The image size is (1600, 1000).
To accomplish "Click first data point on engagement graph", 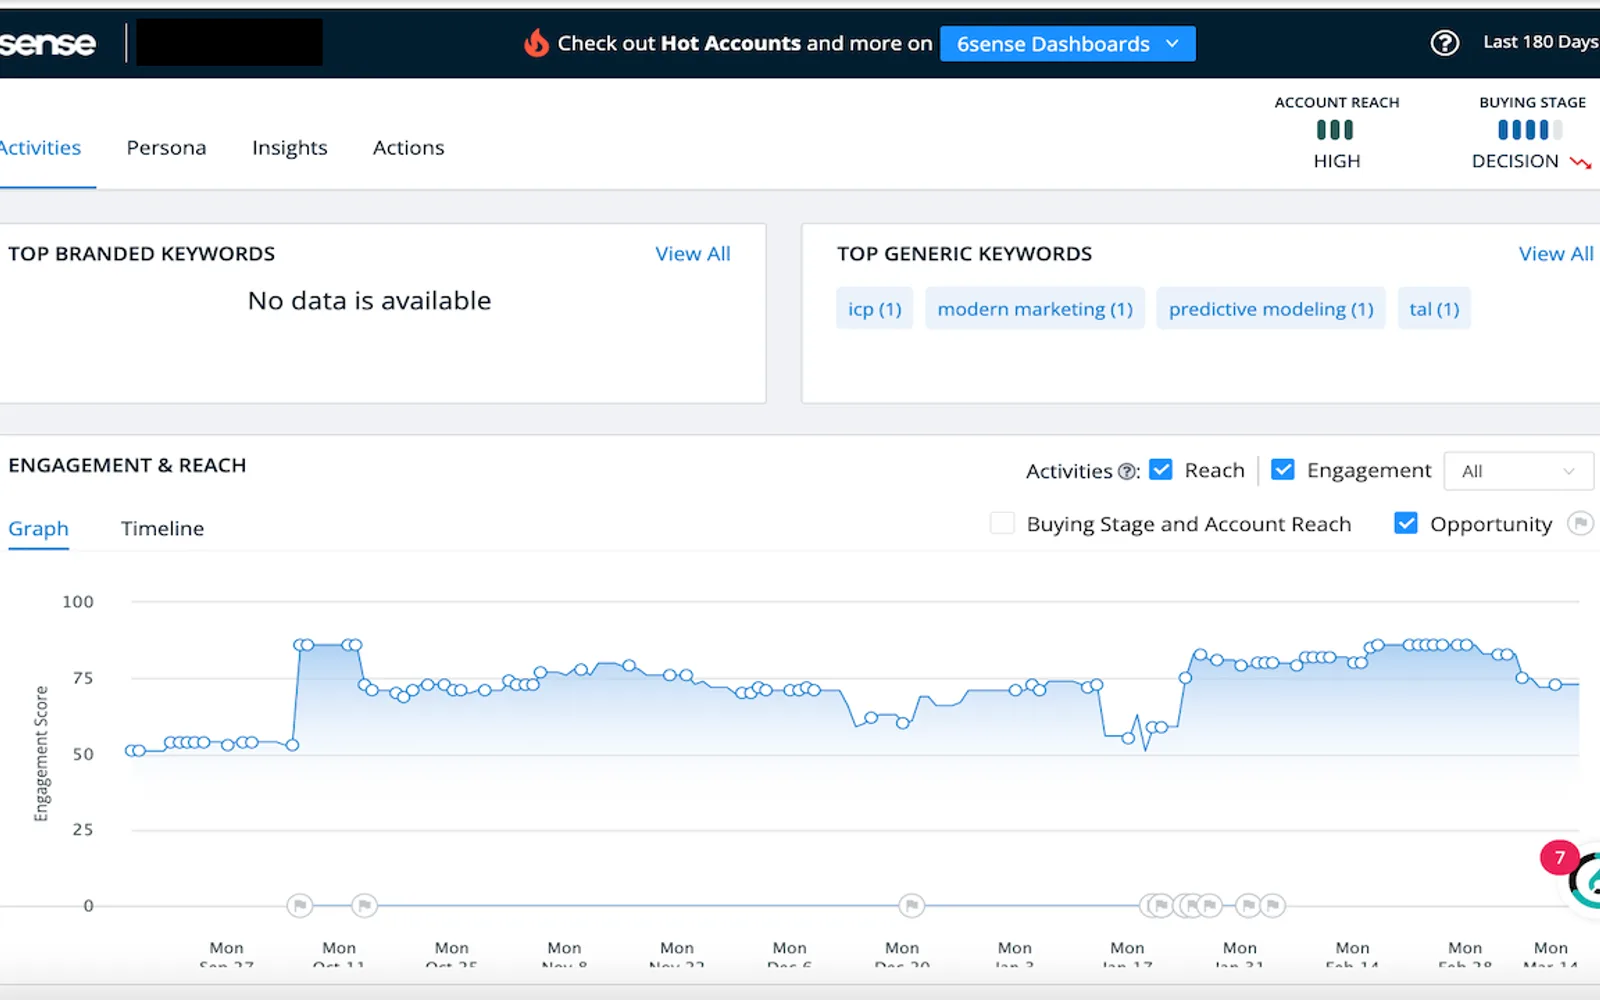I will 131,750.
